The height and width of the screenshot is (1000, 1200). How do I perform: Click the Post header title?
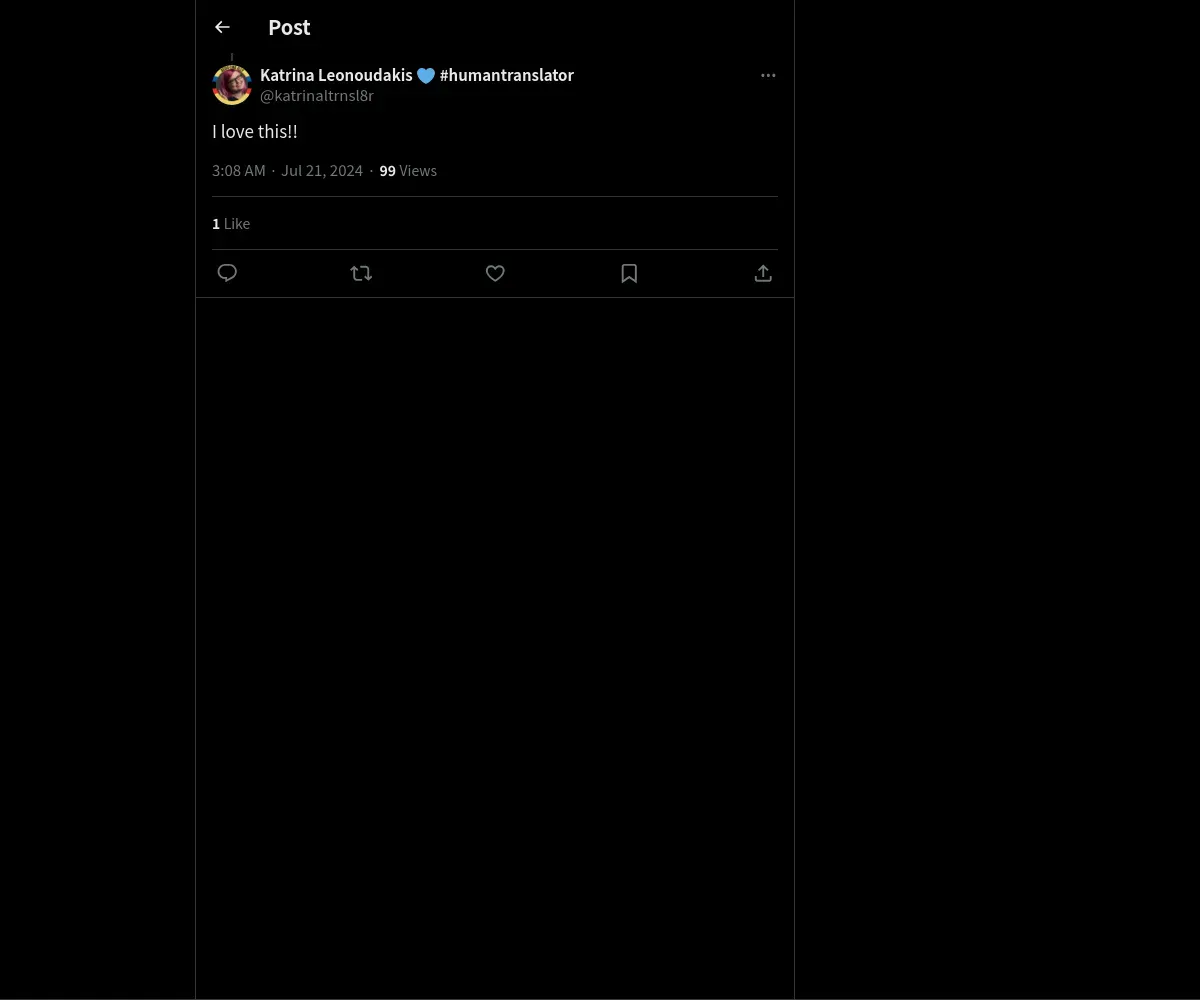click(x=289, y=27)
